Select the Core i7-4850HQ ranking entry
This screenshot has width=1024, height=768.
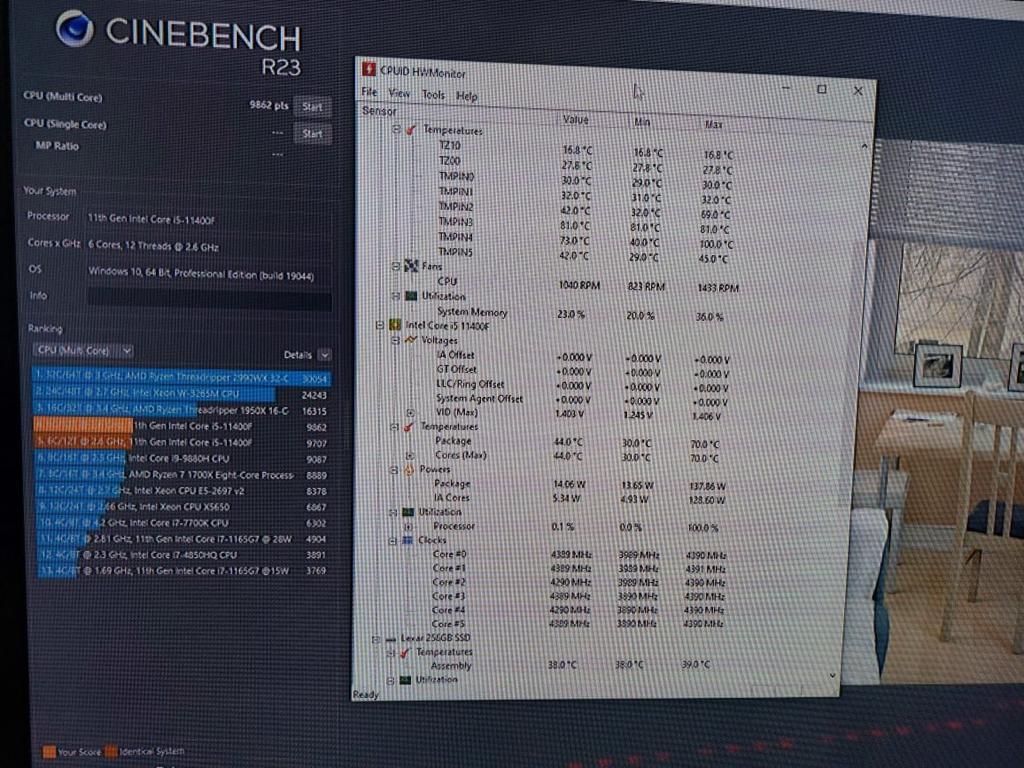(181, 554)
